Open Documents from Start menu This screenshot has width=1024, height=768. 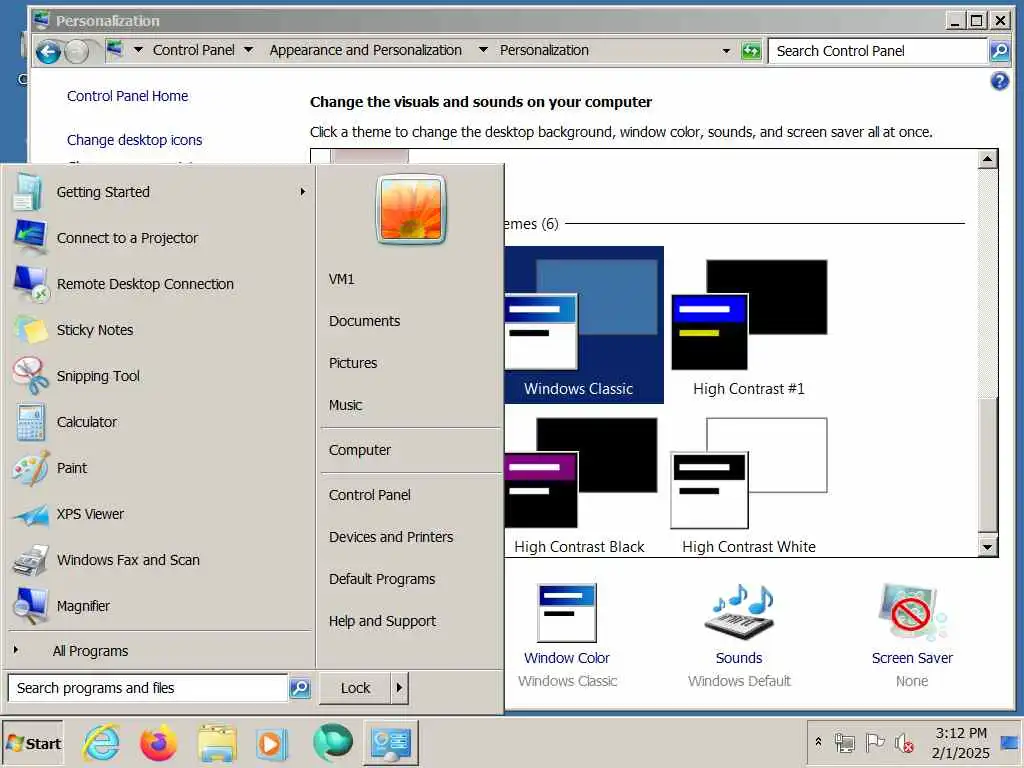tap(411, 321)
